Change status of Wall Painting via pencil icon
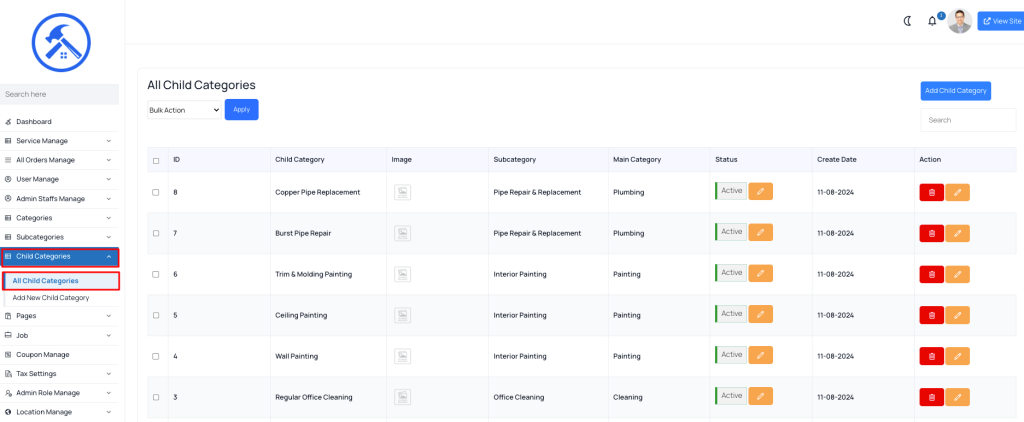This screenshot has width=1024, height=422. click(761, 355)
